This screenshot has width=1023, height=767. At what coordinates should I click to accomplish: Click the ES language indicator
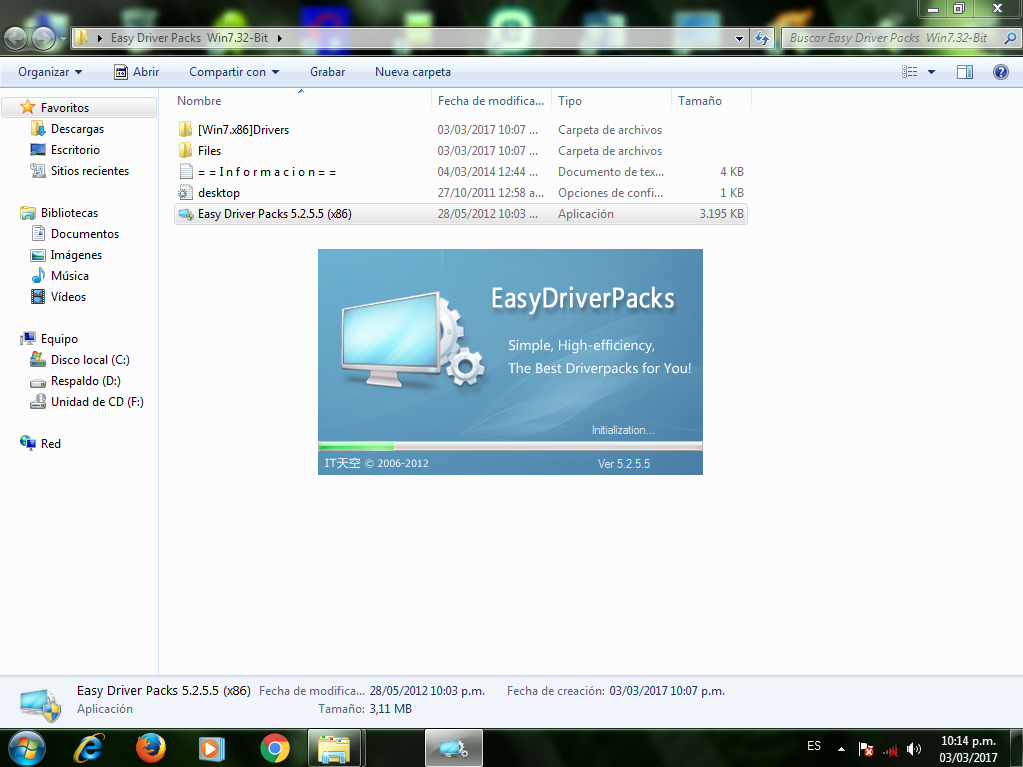pyautogui.click(x=814, y=745)
